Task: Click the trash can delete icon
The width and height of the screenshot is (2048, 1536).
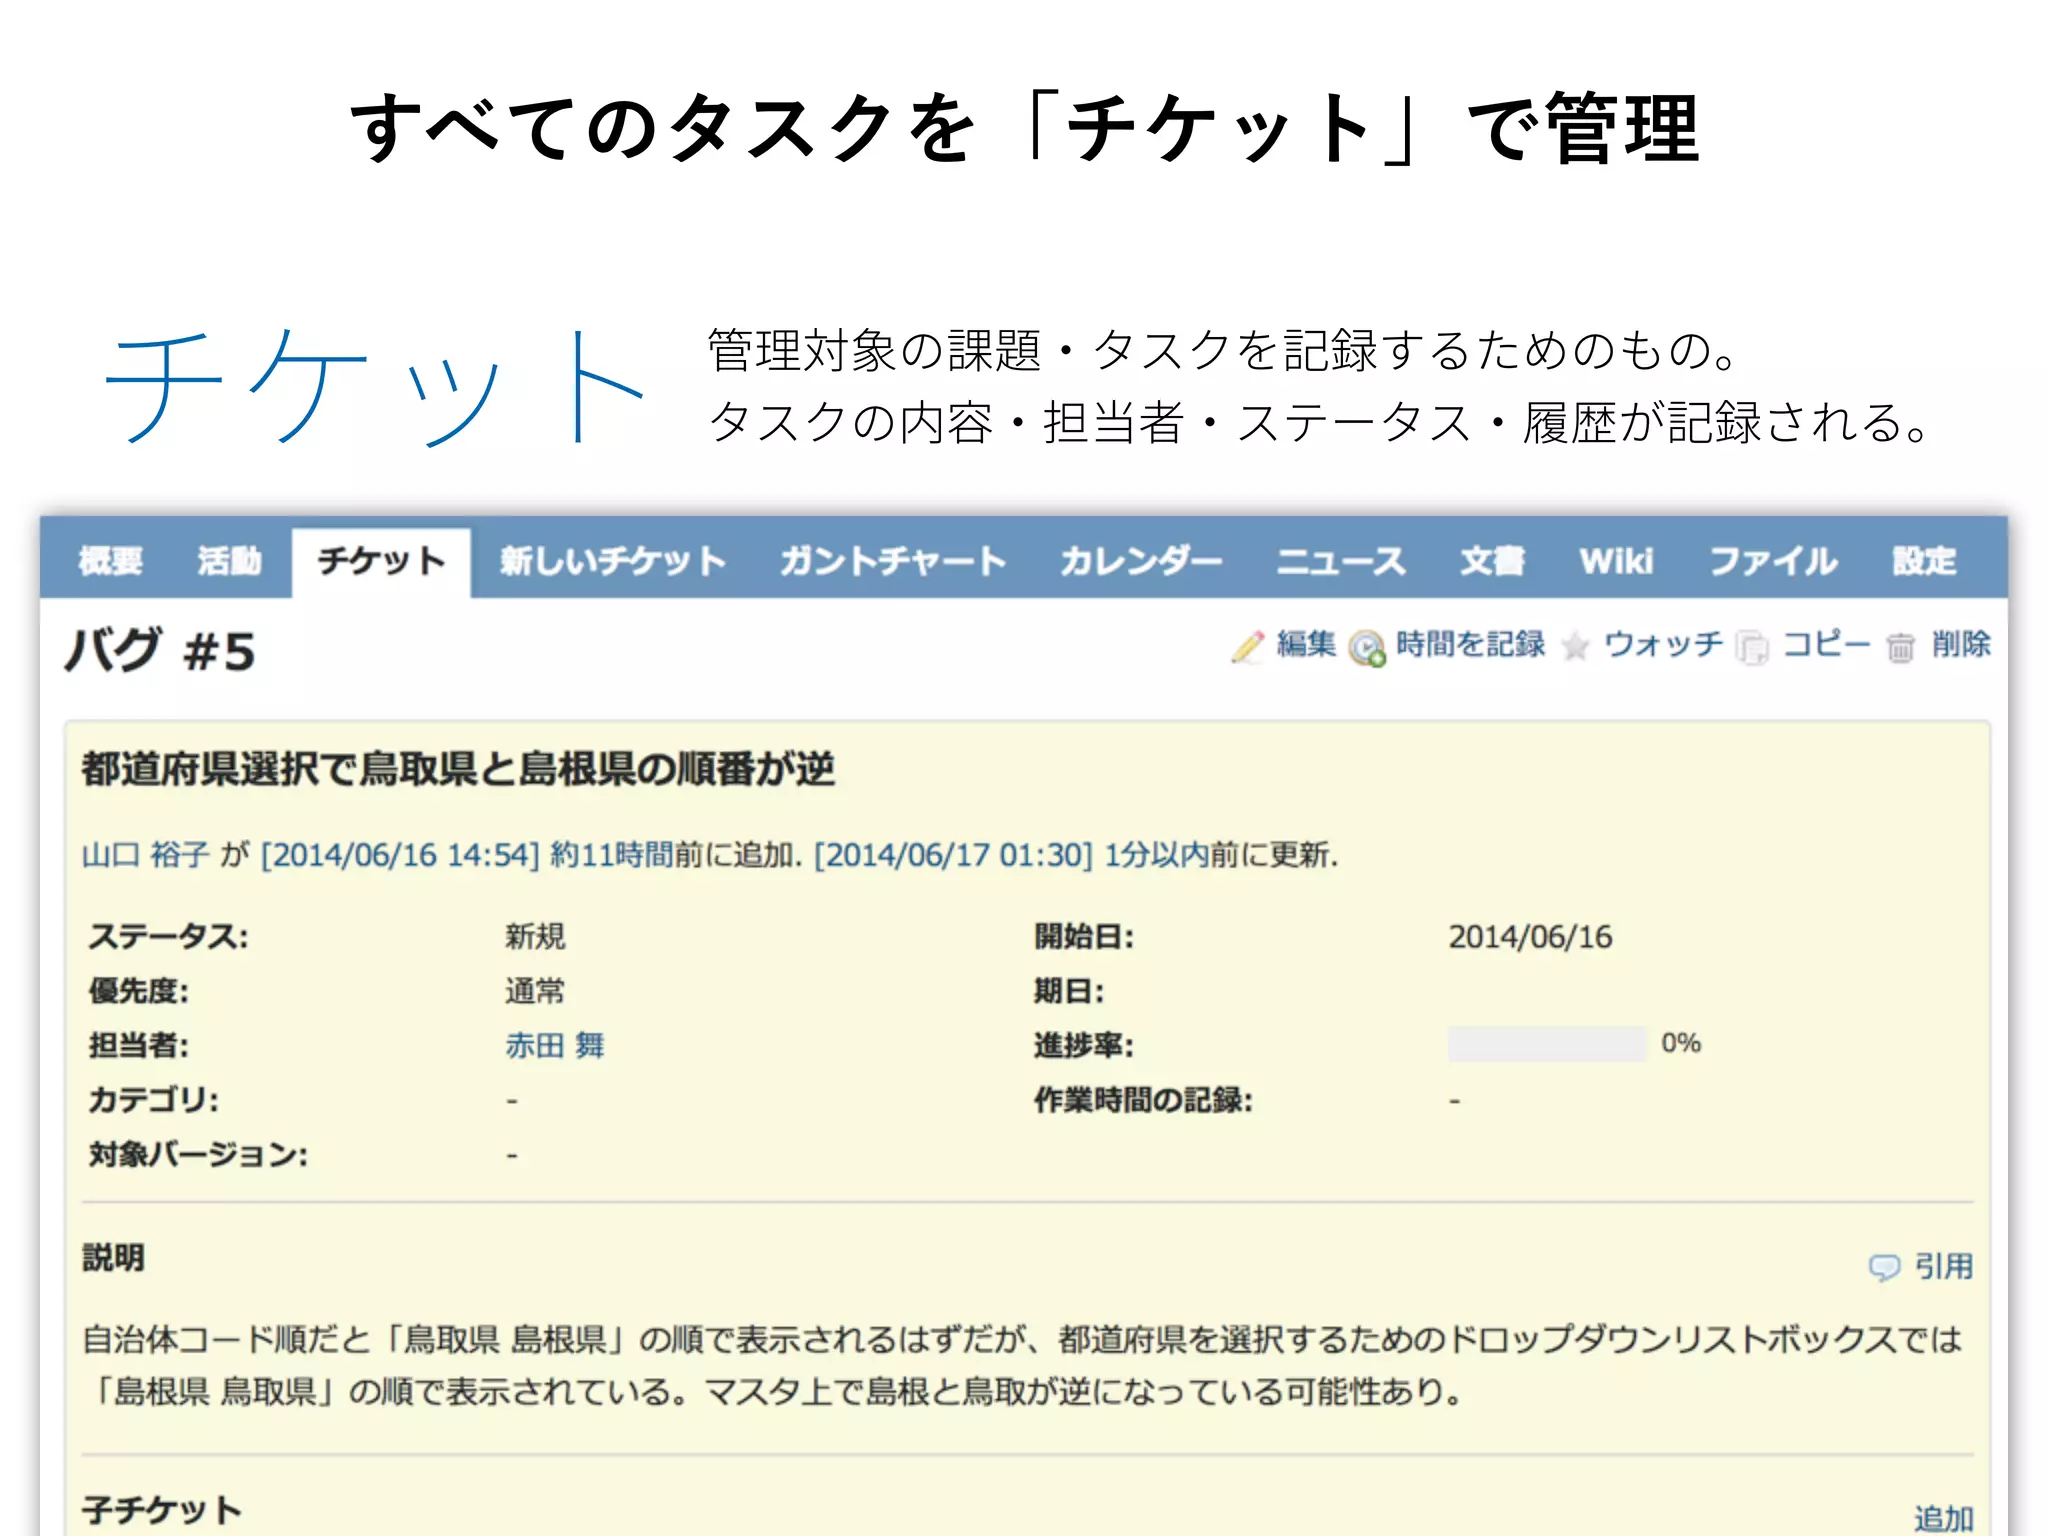Action: [1901, 648]
